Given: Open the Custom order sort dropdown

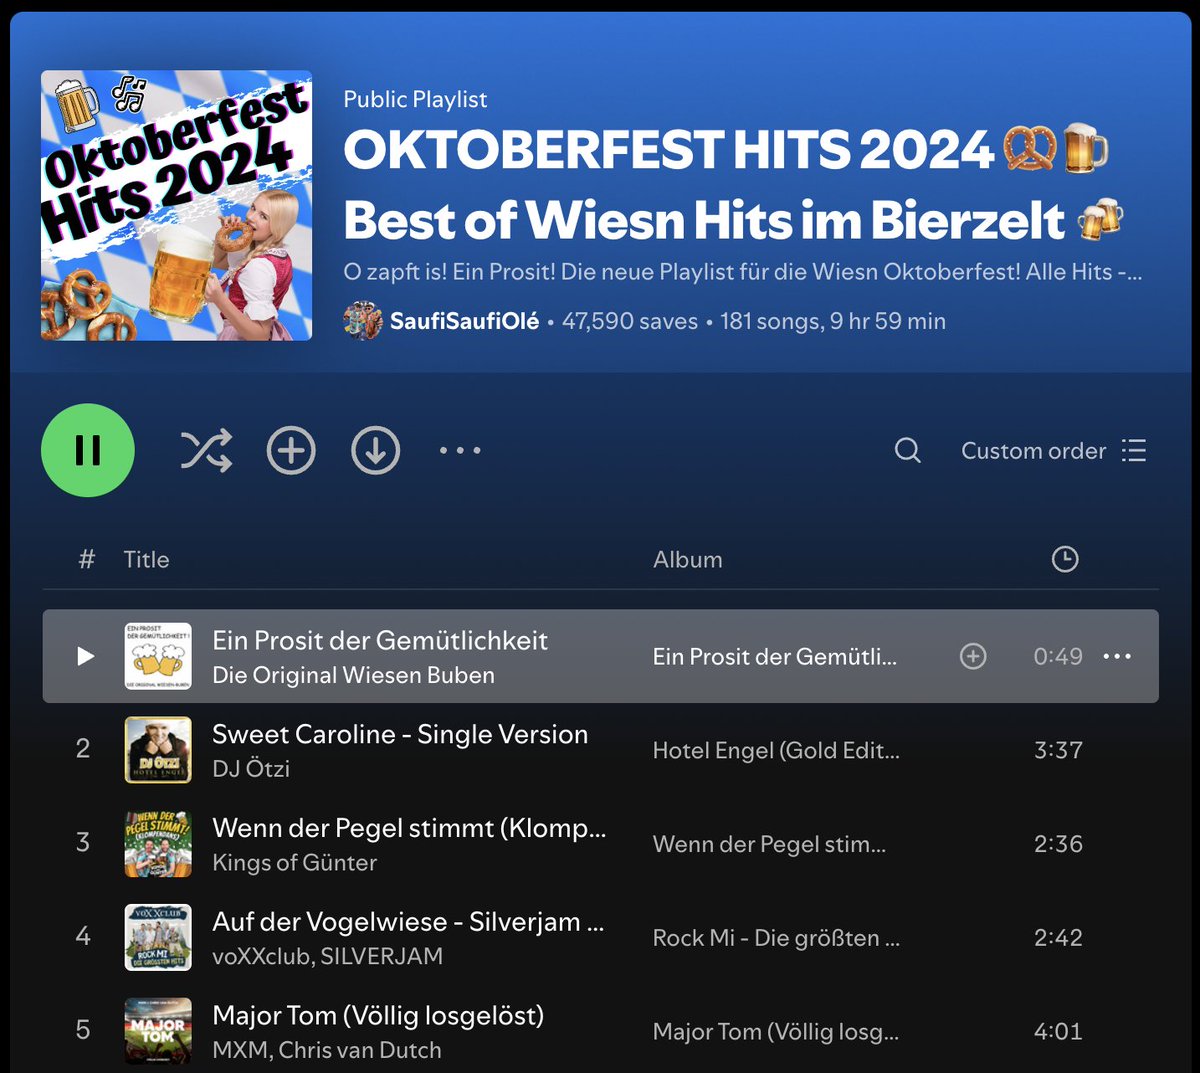Looking at the screenshot, I should point(1054,451).
